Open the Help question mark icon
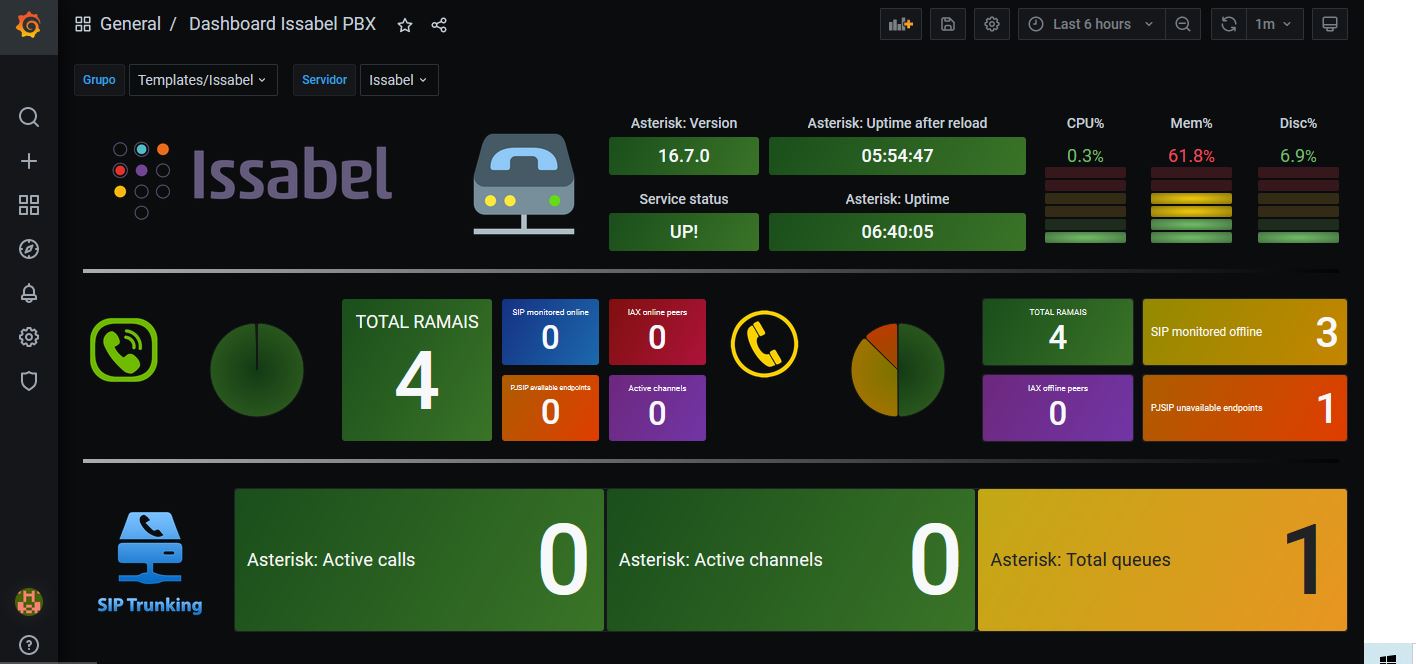Image resolution: width=1416 pixels, height=664 pixels. [29, 645]
